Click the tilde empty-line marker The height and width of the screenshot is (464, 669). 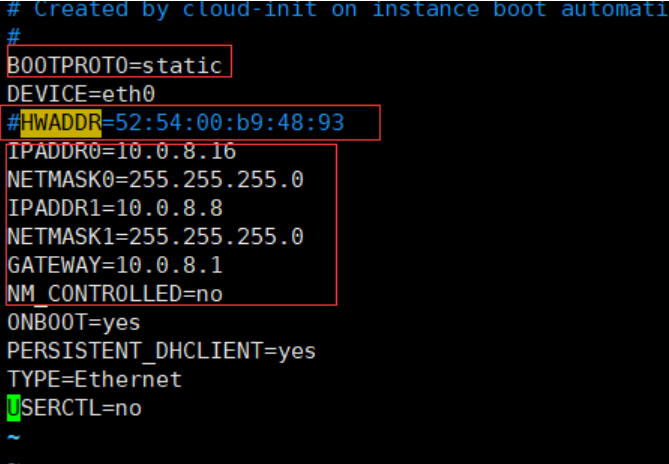tap(14, 438)
